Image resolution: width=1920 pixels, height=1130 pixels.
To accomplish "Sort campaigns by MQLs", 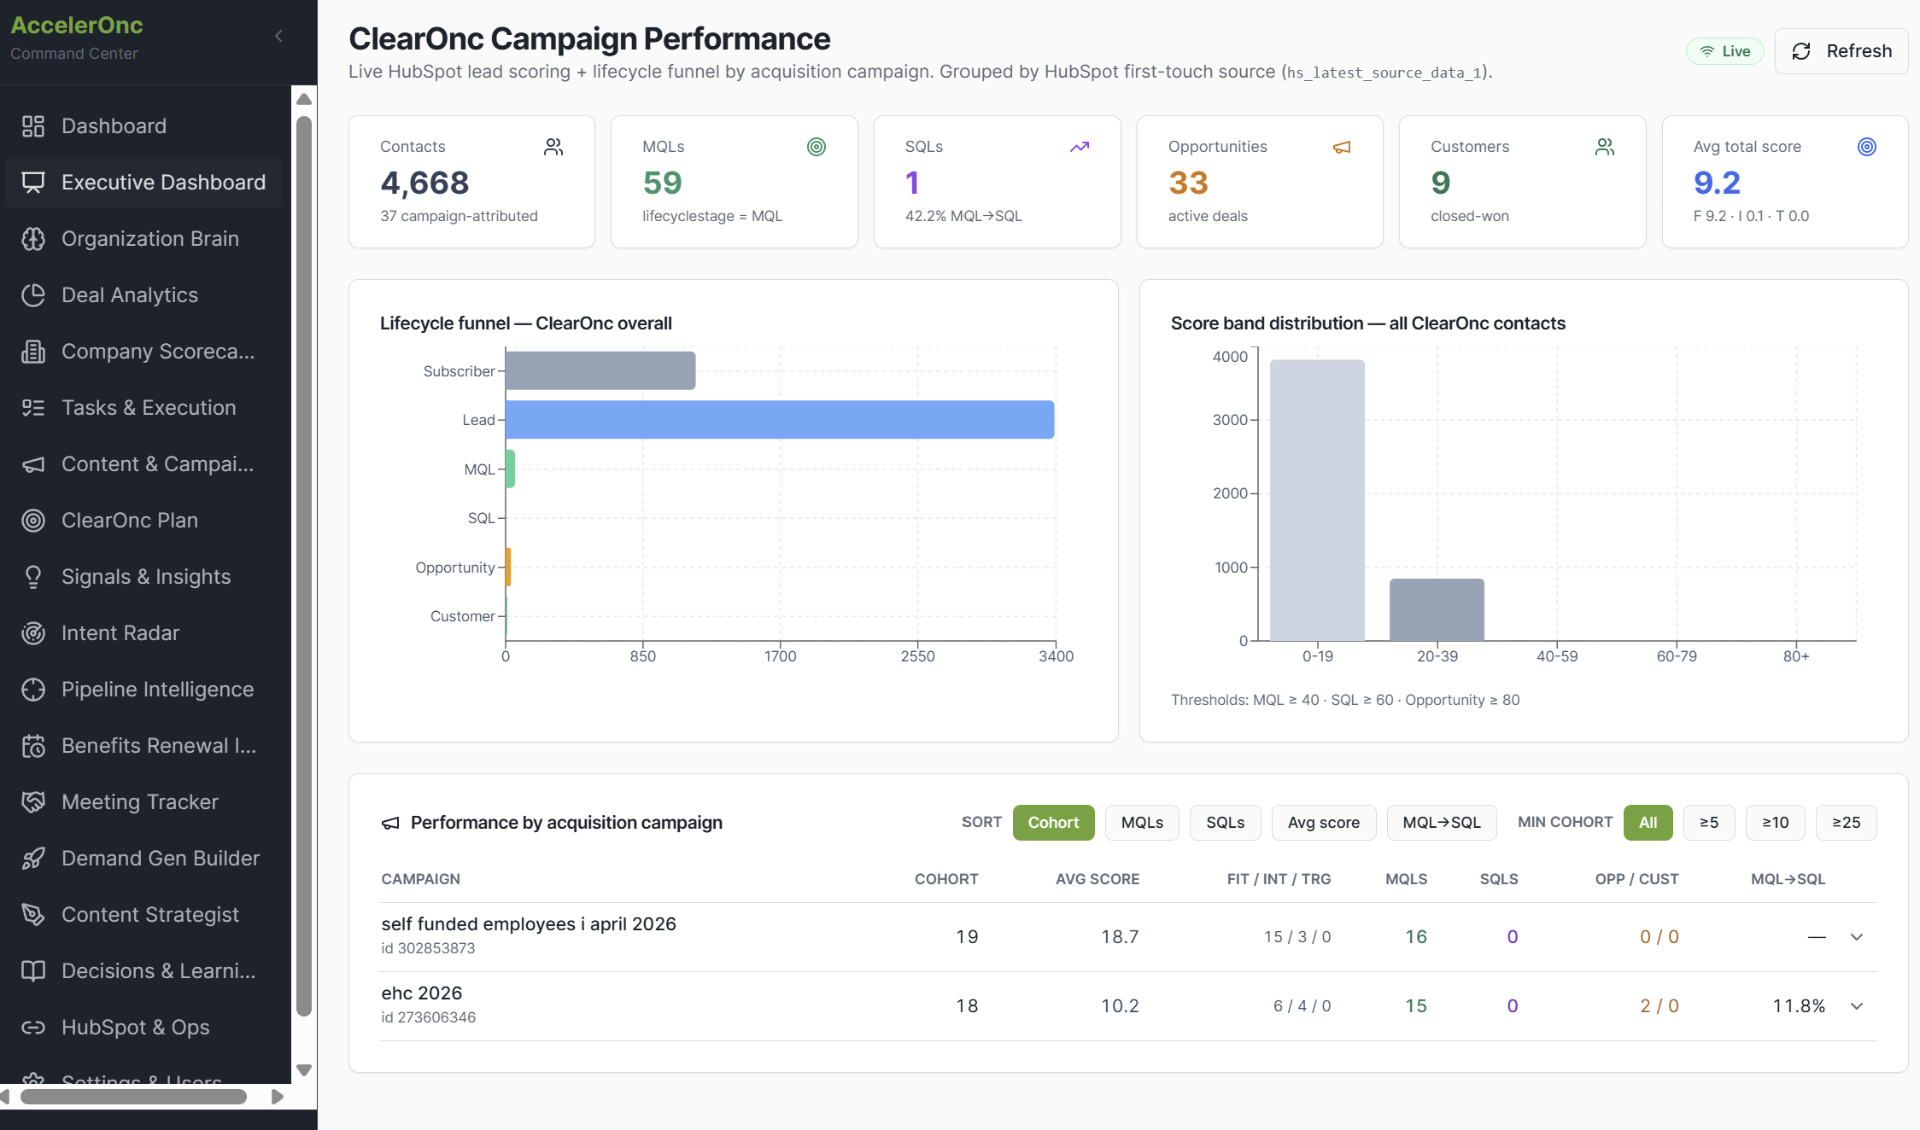I will coord(1142,822).
